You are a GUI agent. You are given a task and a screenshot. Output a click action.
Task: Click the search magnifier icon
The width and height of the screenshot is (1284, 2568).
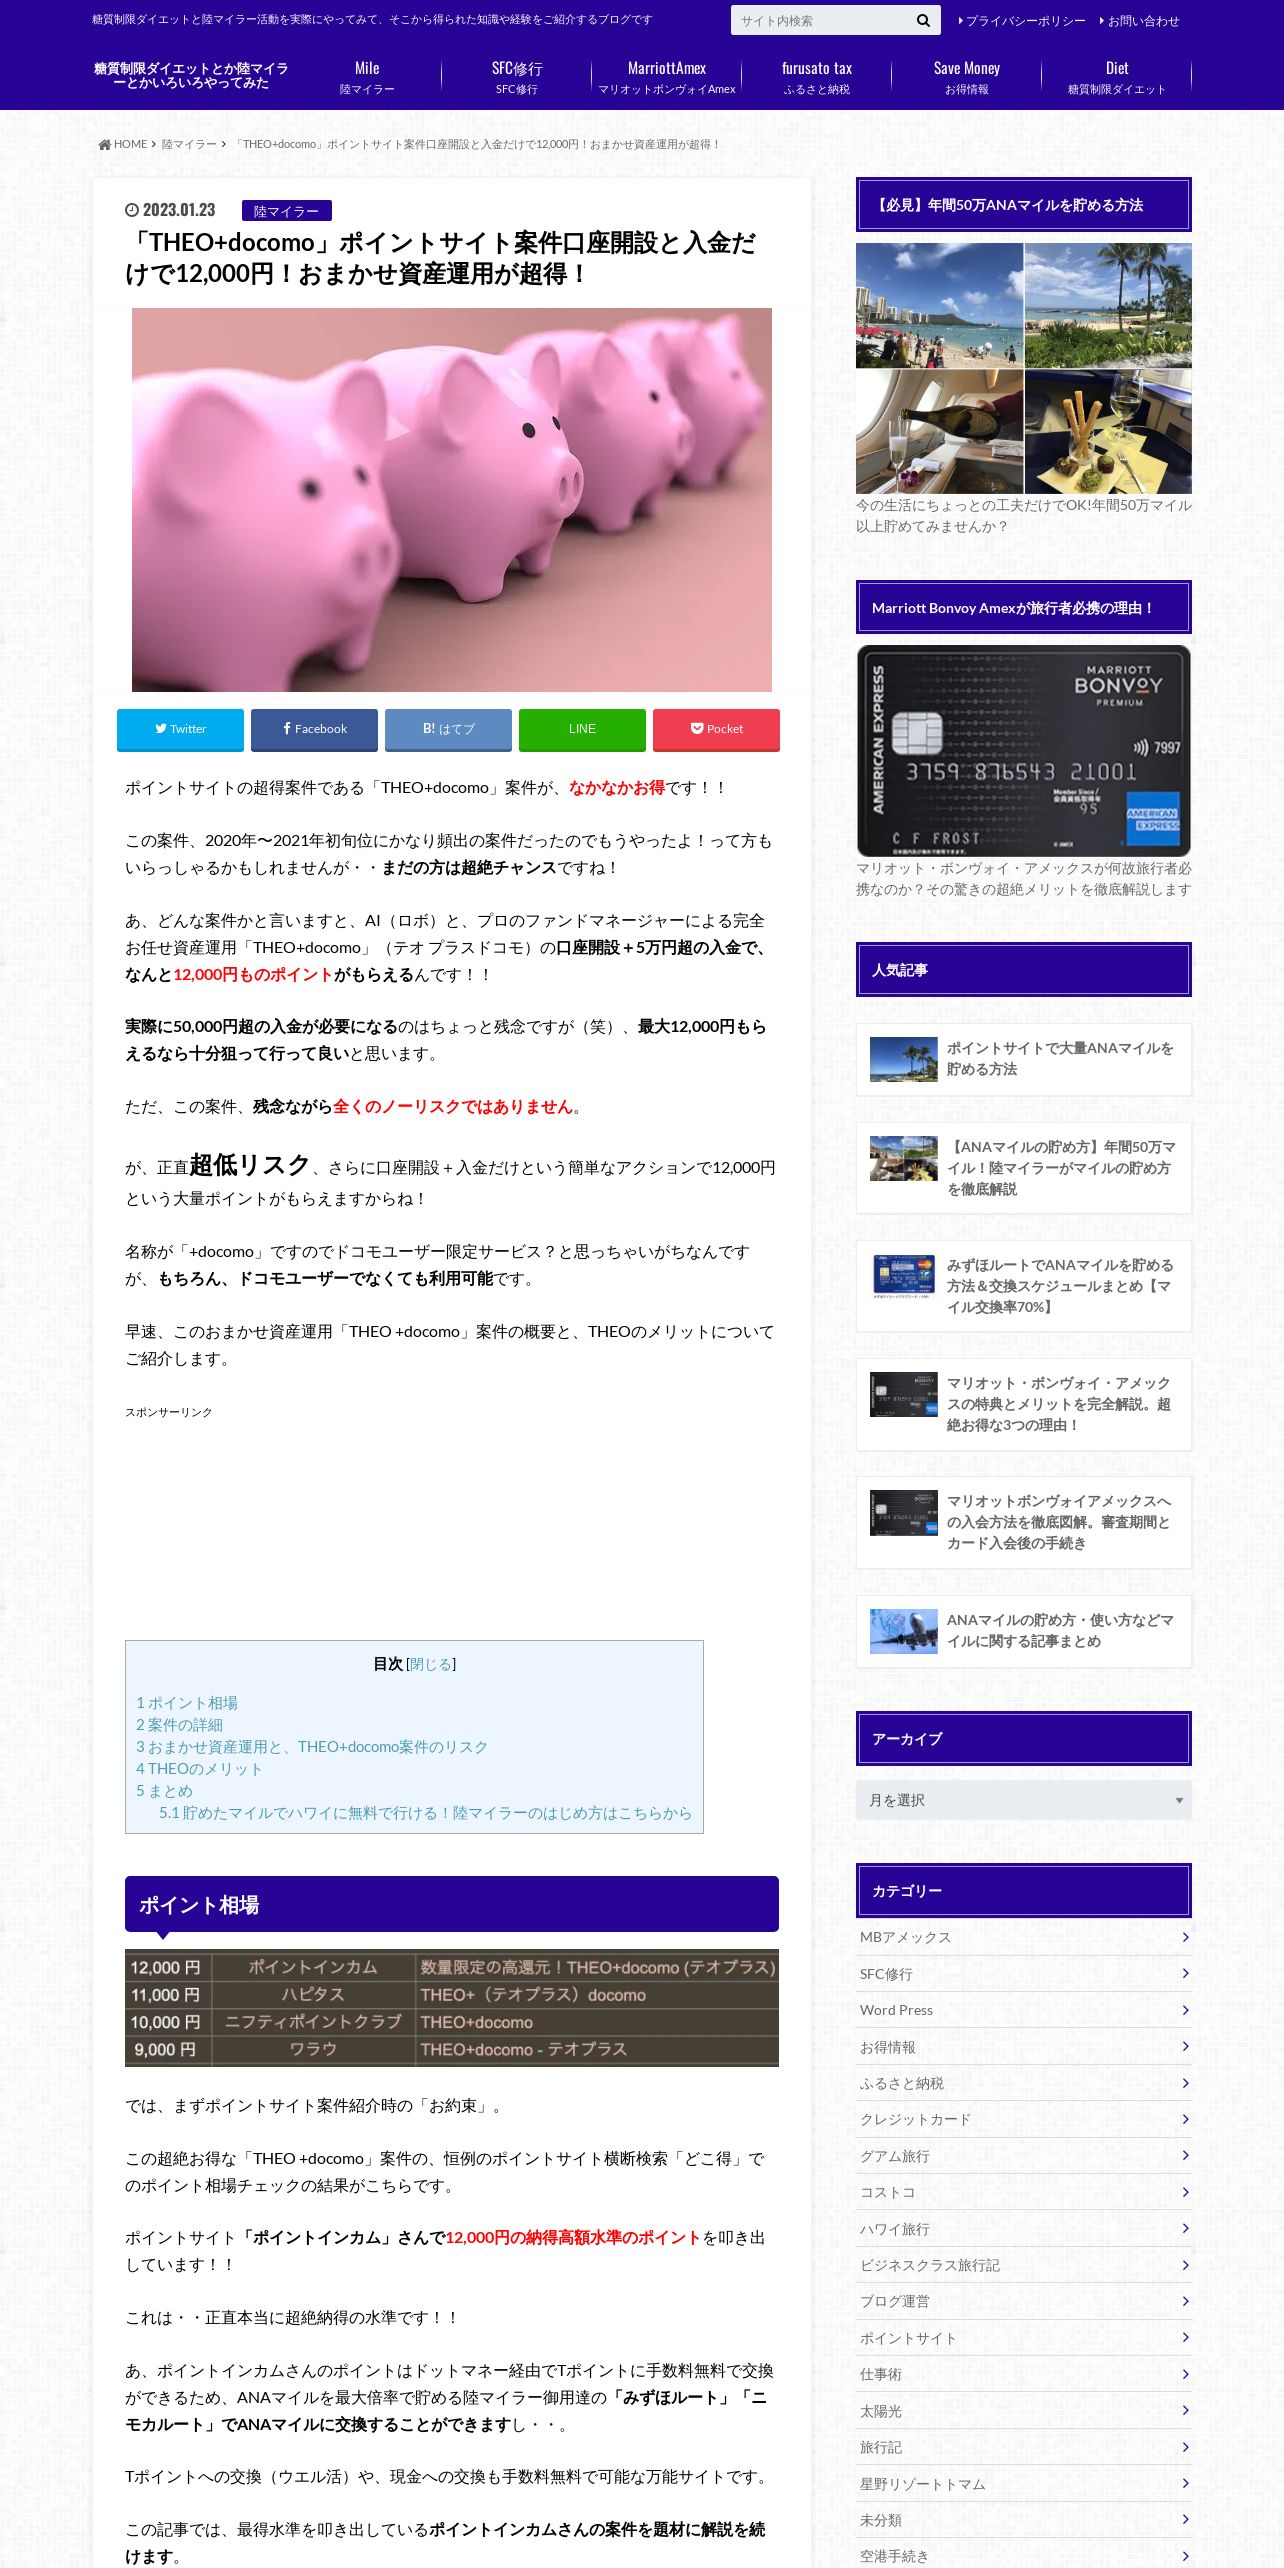click(x=923, y=20)
